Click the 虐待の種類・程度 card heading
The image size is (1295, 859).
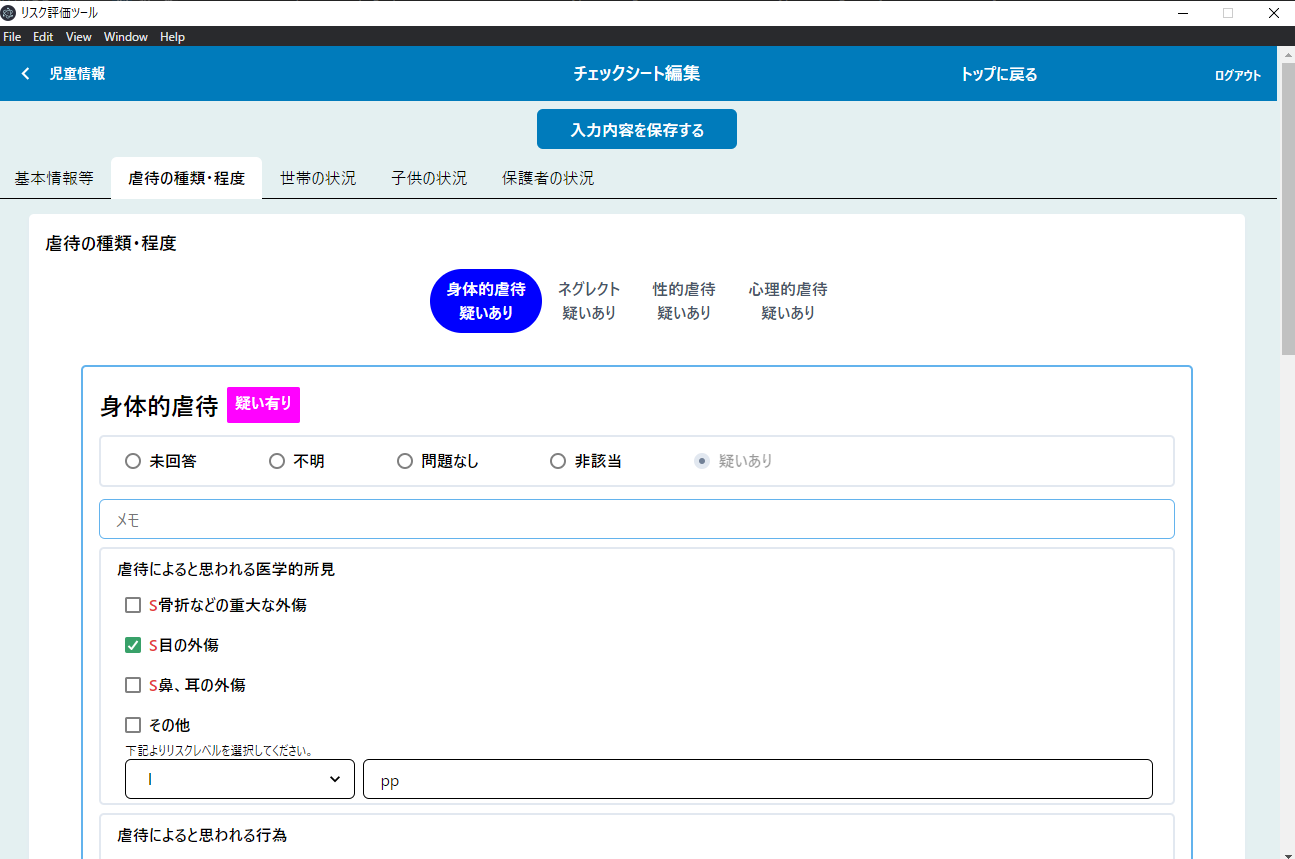click(111, 243)
